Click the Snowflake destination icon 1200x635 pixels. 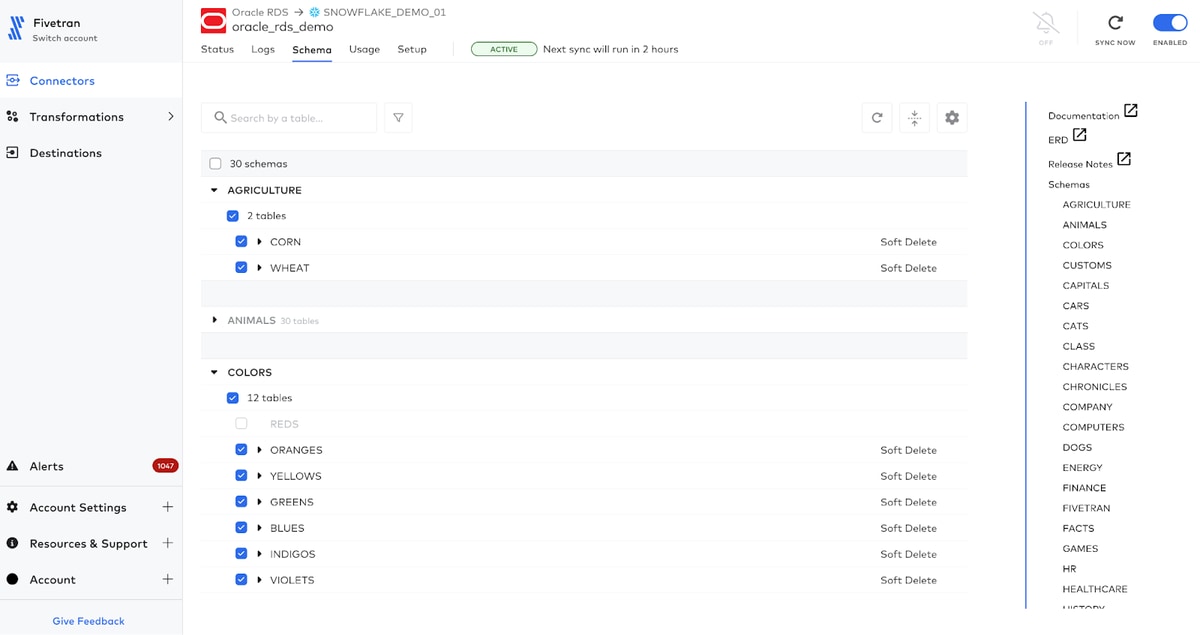click(x=314, y=12)
